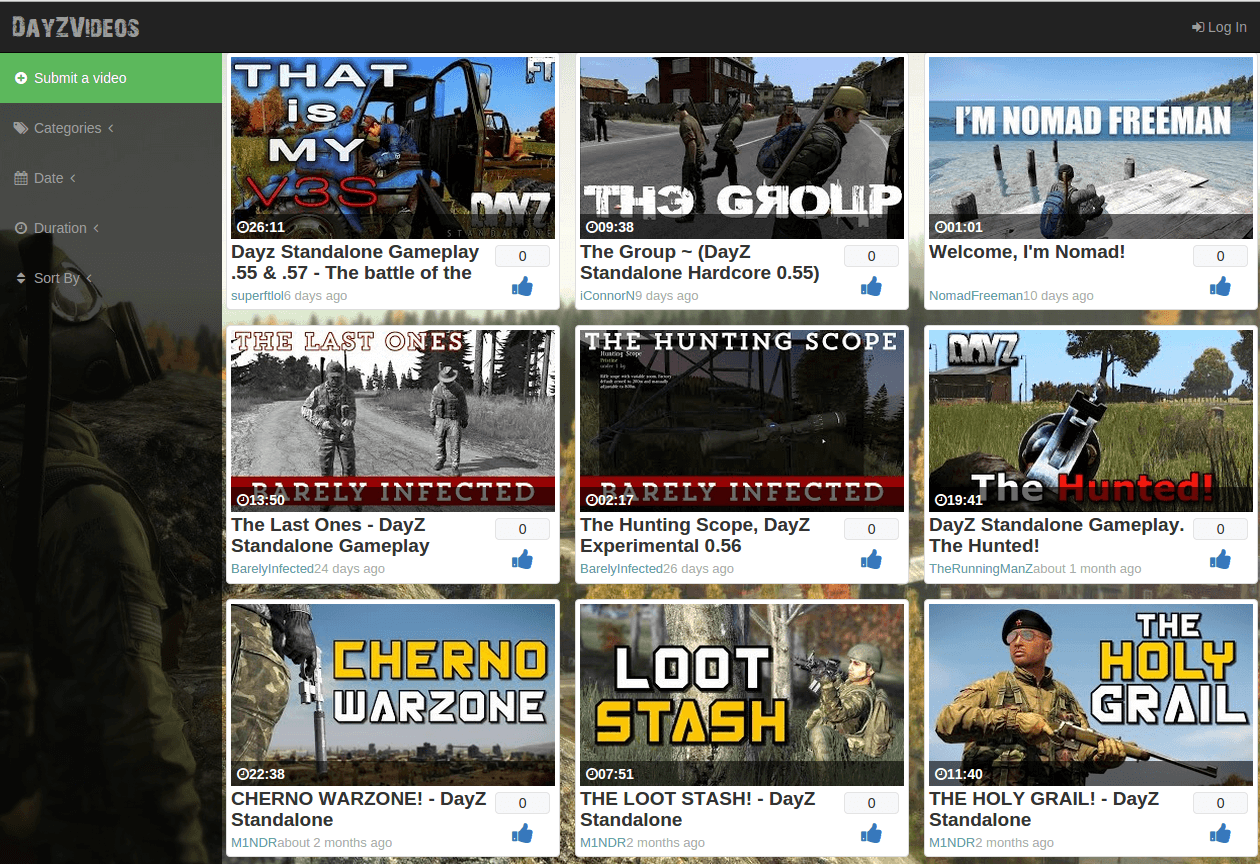Open 'The Last Ones - DayZ Standalone Gameplay' title

[330, 535]
